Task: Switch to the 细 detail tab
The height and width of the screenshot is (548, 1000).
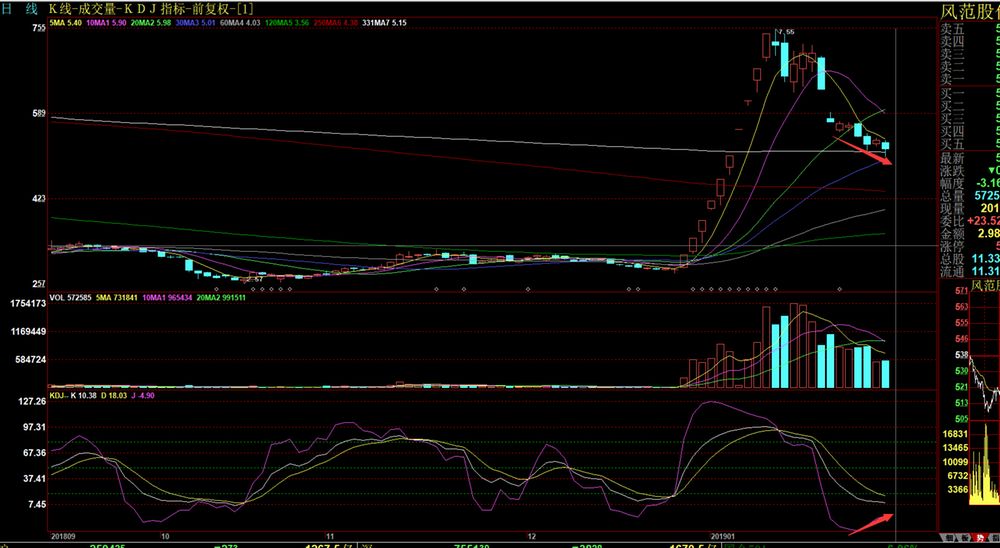Action: (x=948, y=537)
